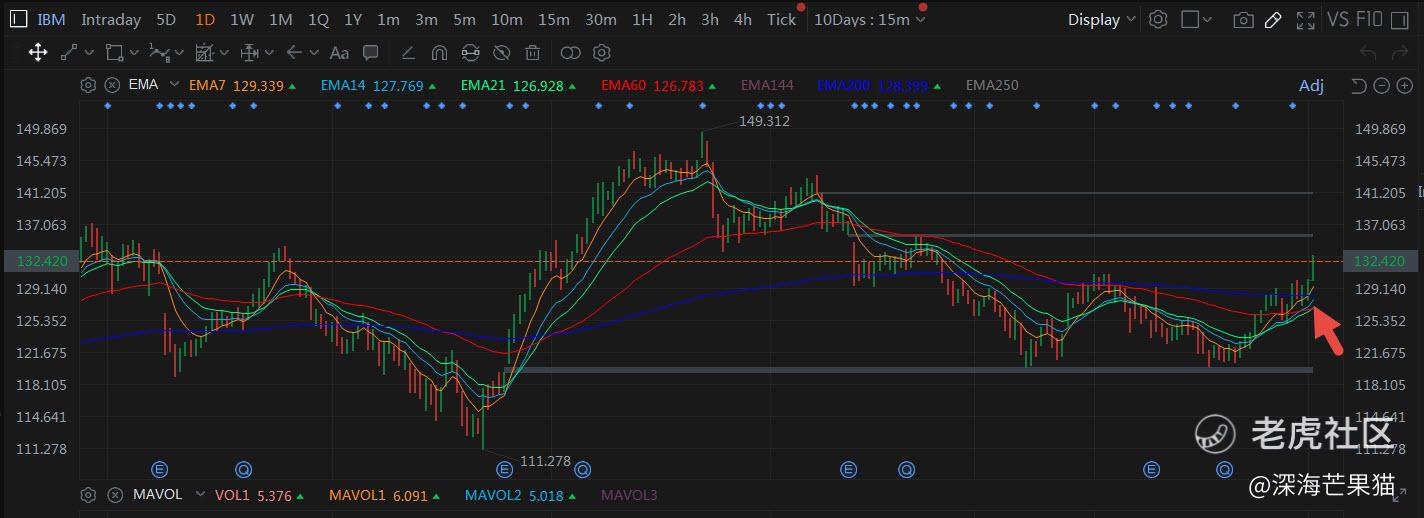The image size is (1424, 518).
Task: Hide all drawings with eye-slash icon
Action: [x=502, y=52]
